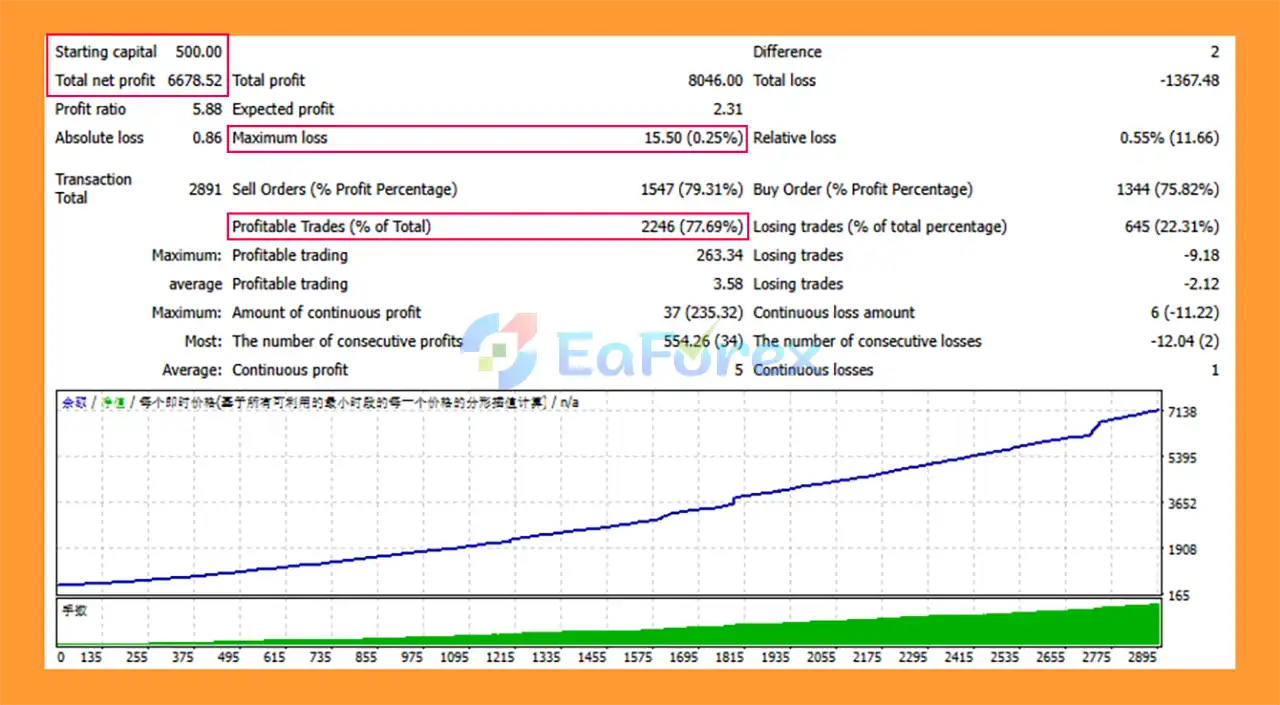Click the Profit ratio value 5.88
1280x705 pixels.
click(x=206, y=109)
